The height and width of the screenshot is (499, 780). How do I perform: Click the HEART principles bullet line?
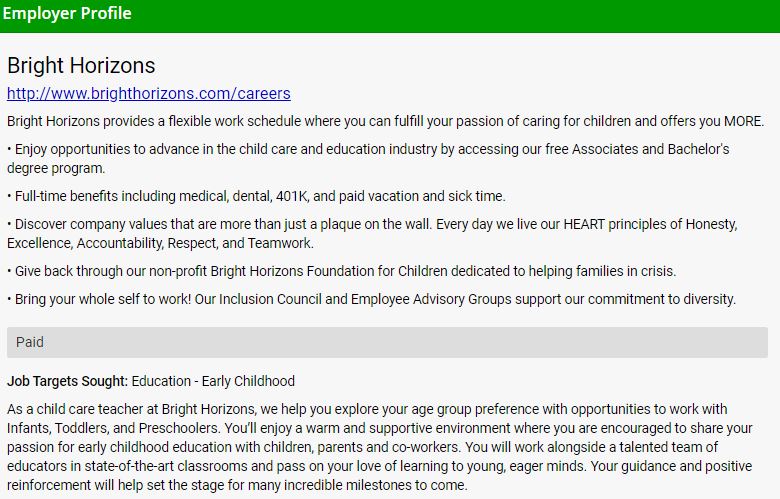point(372,224)
